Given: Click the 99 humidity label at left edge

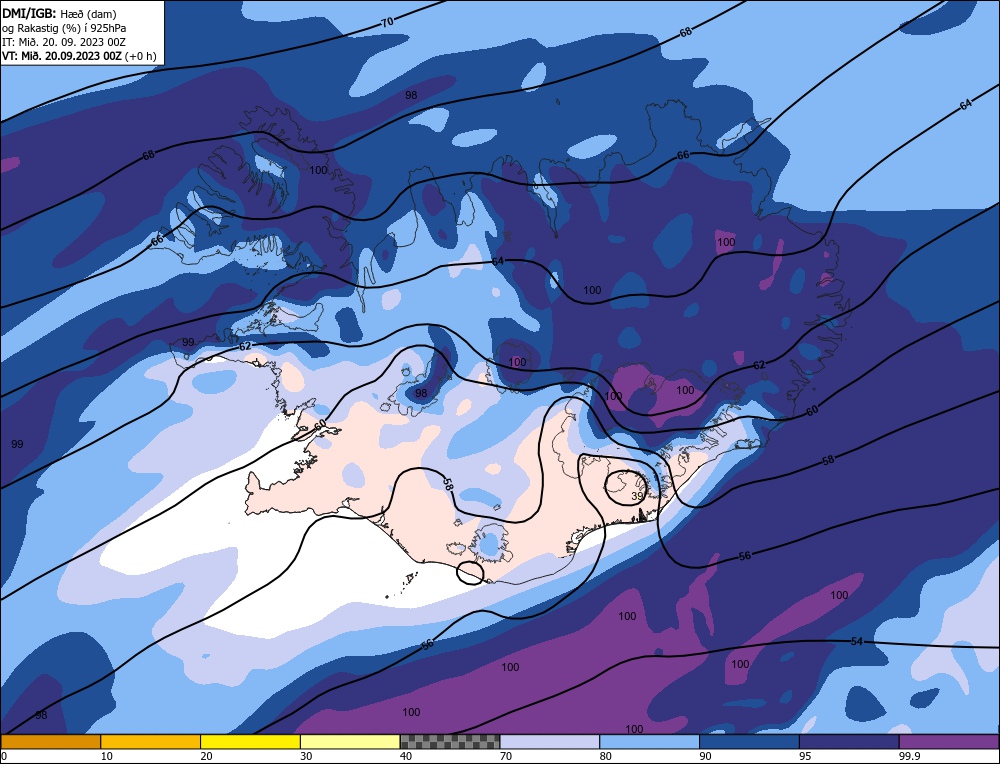Looking at the screenshot, I should 17,444.
